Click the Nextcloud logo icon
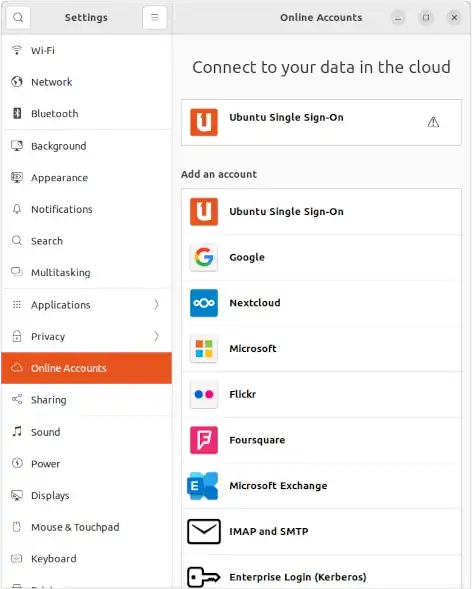 [204, 303]
